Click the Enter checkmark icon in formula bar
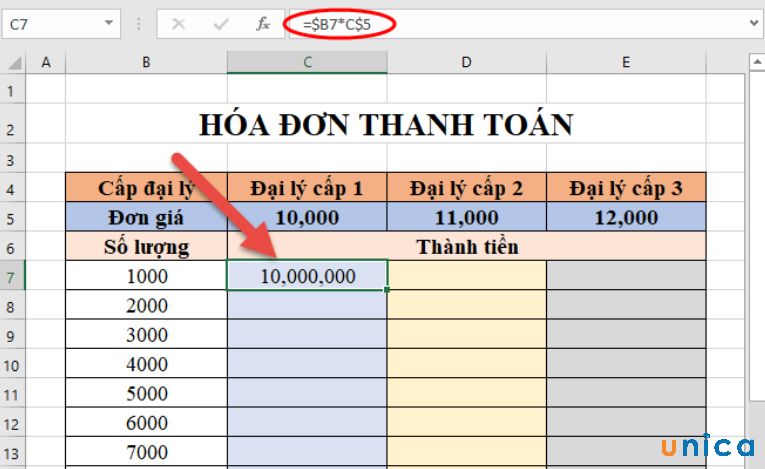The height and width of the screenshot is (469, 765). pyautogui.click(x=221, y=23)
